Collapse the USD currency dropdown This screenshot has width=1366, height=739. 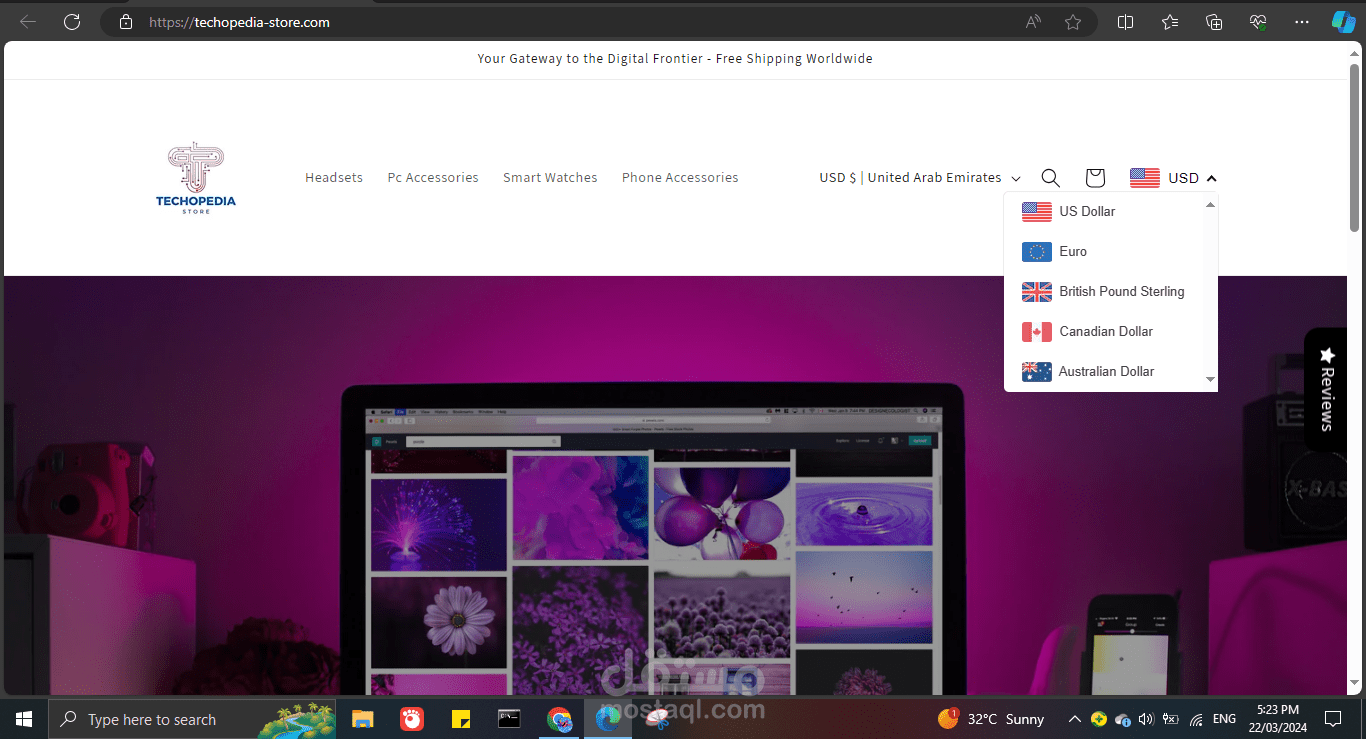coord(1173,178)
